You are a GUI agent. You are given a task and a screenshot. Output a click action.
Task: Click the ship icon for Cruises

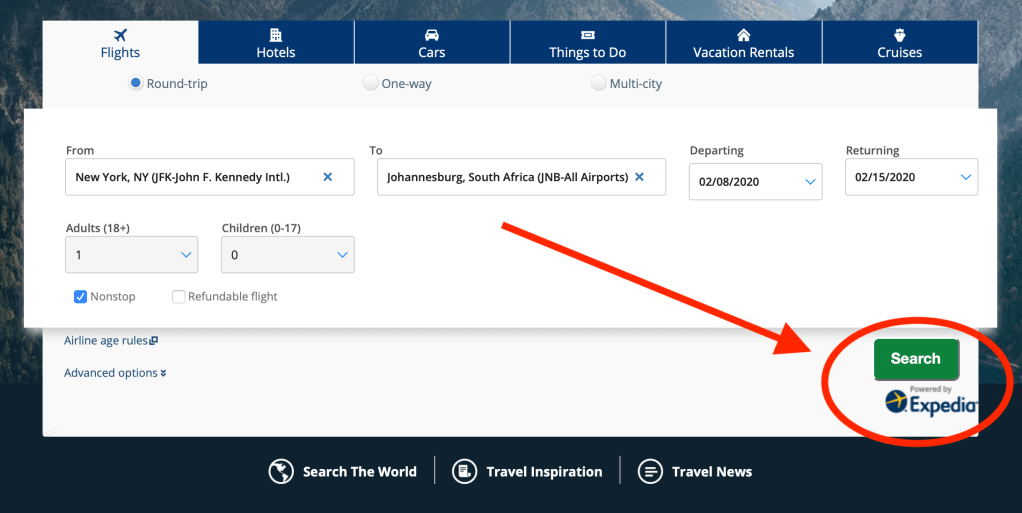coord(899,35)
